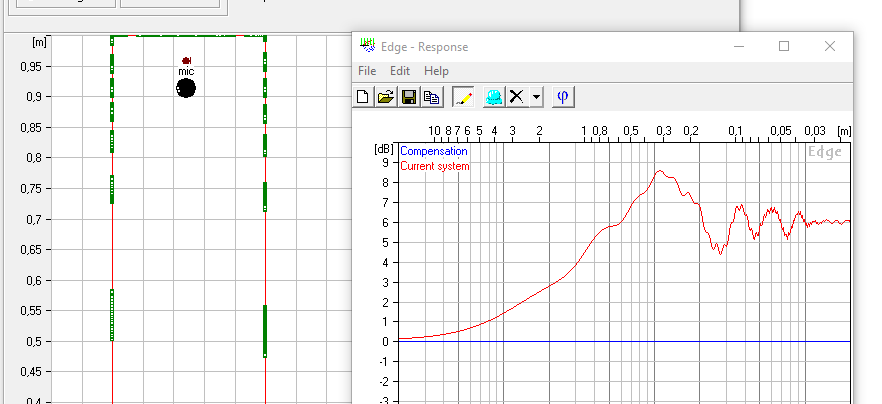Image resolution: width=882 pixels, height=404 pixels.
Task: Open the Edit menu in Edge - Response
Action: (400, 71)
